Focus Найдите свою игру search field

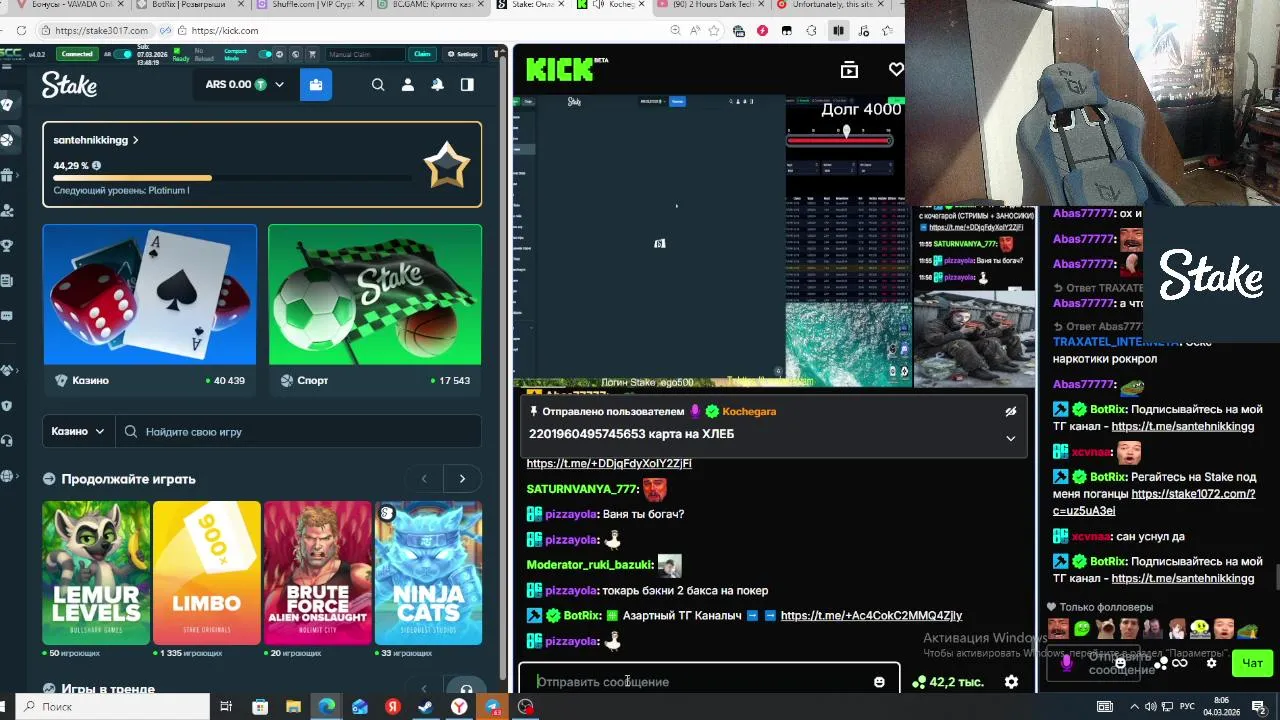coord(299,432)
